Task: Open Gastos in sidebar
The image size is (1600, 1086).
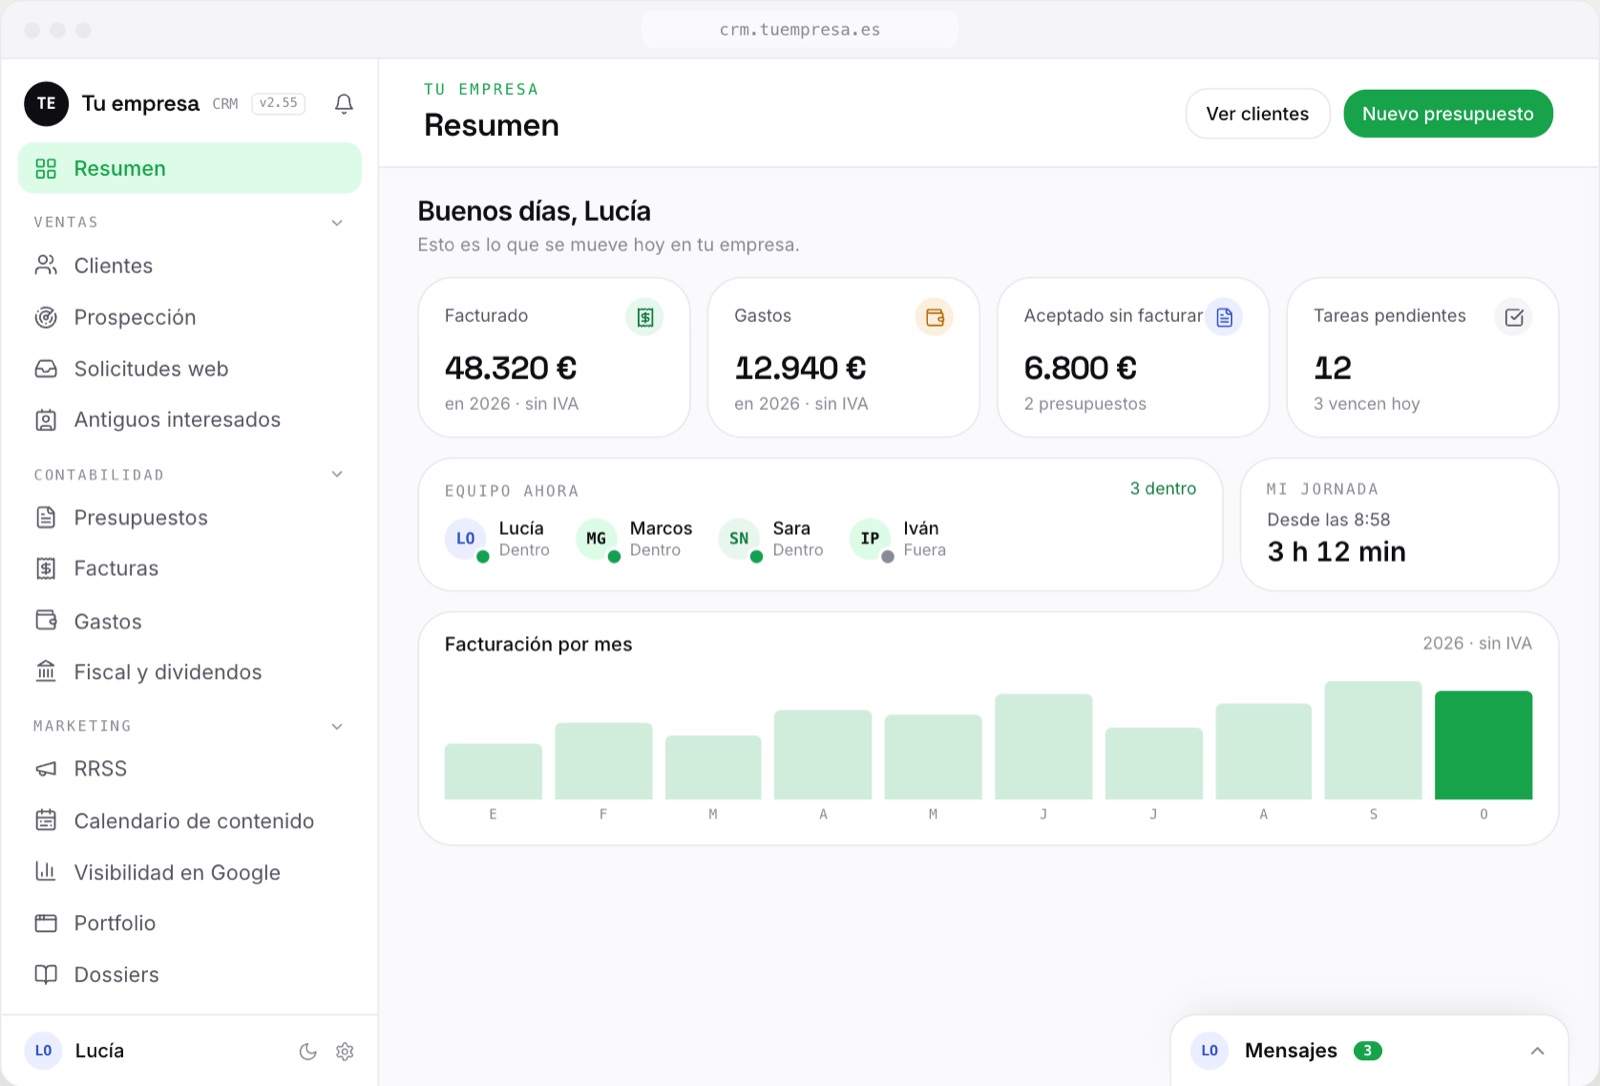Action: tap(190, 621)
